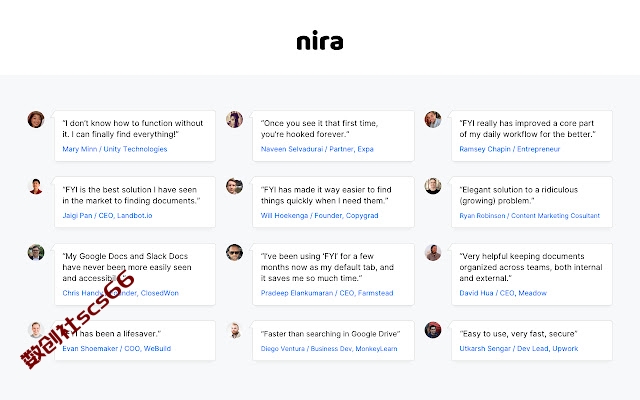Open Ryan Robinson / Content Marketing Cosultant link
The width and height of the screenshot is (640, 400).
coord(529,216)
